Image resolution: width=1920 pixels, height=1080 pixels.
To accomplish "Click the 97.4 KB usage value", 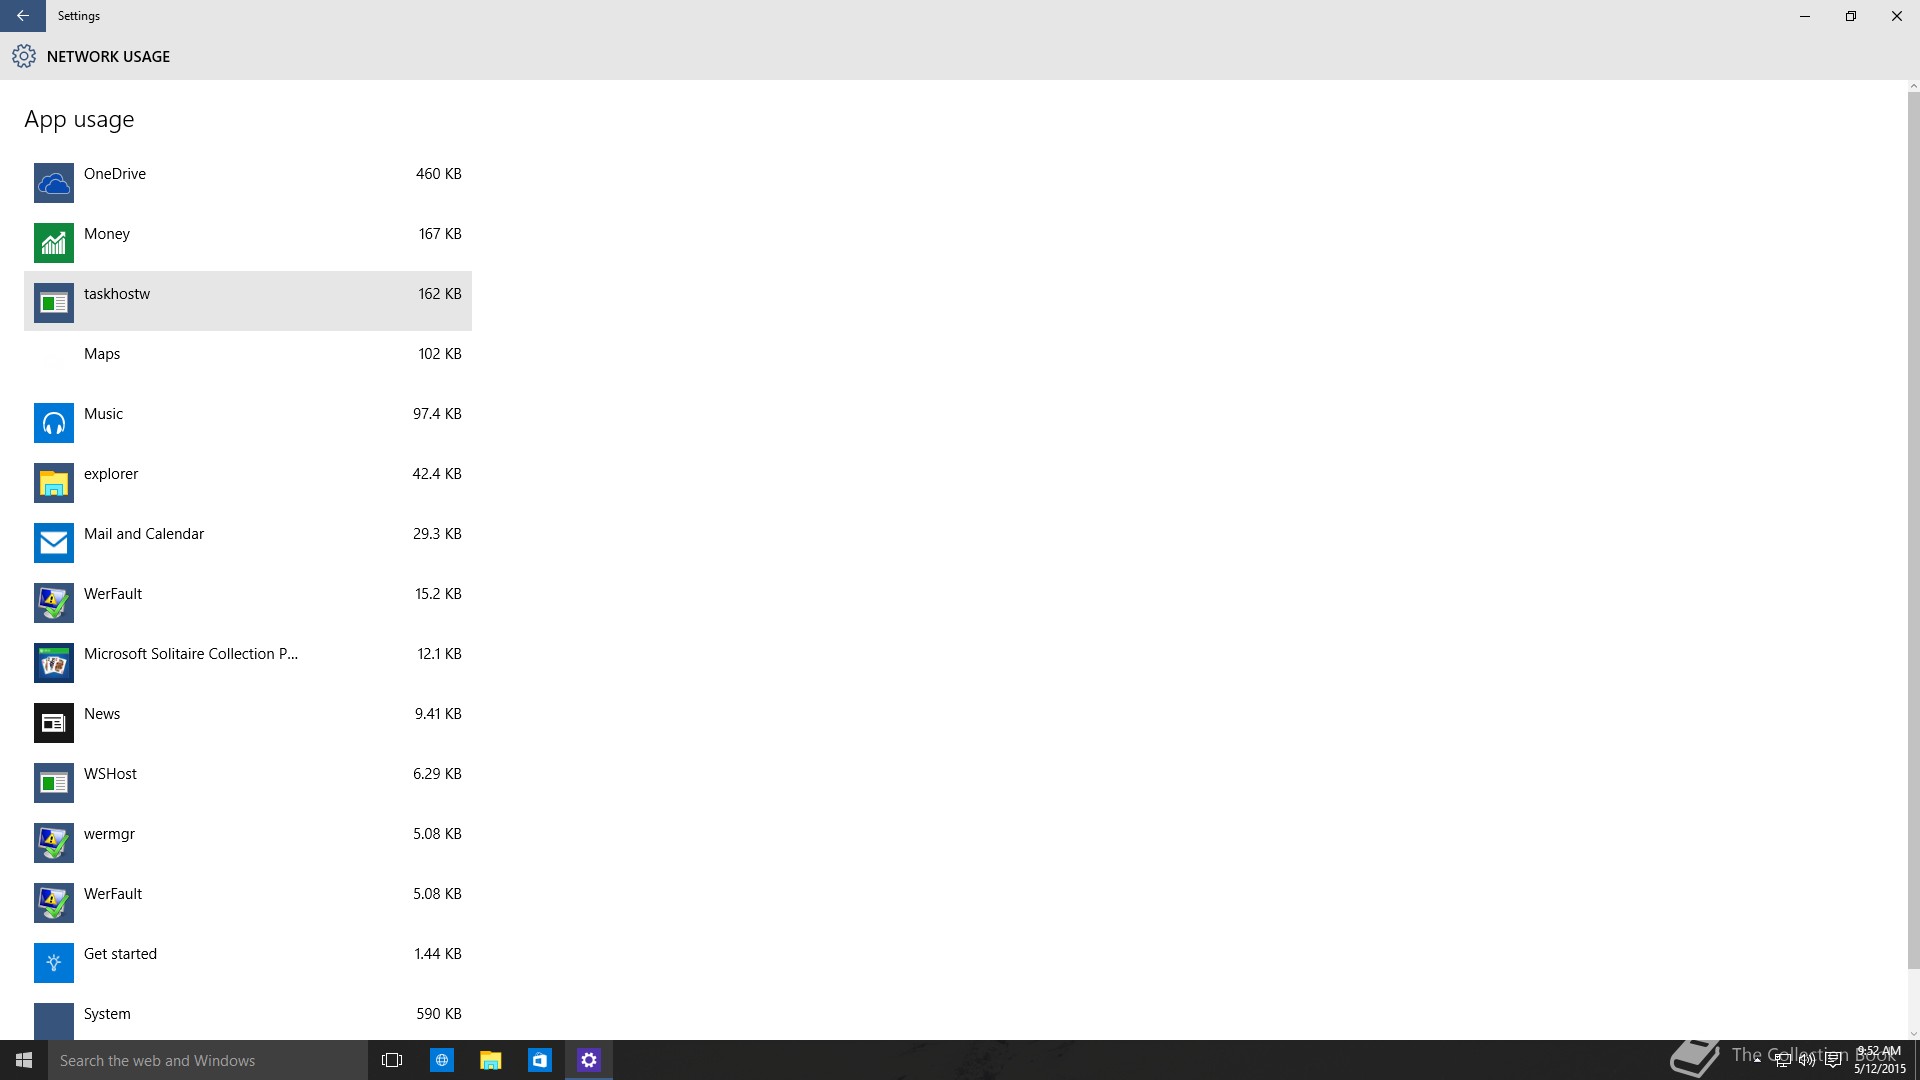I will coord(437,414).
